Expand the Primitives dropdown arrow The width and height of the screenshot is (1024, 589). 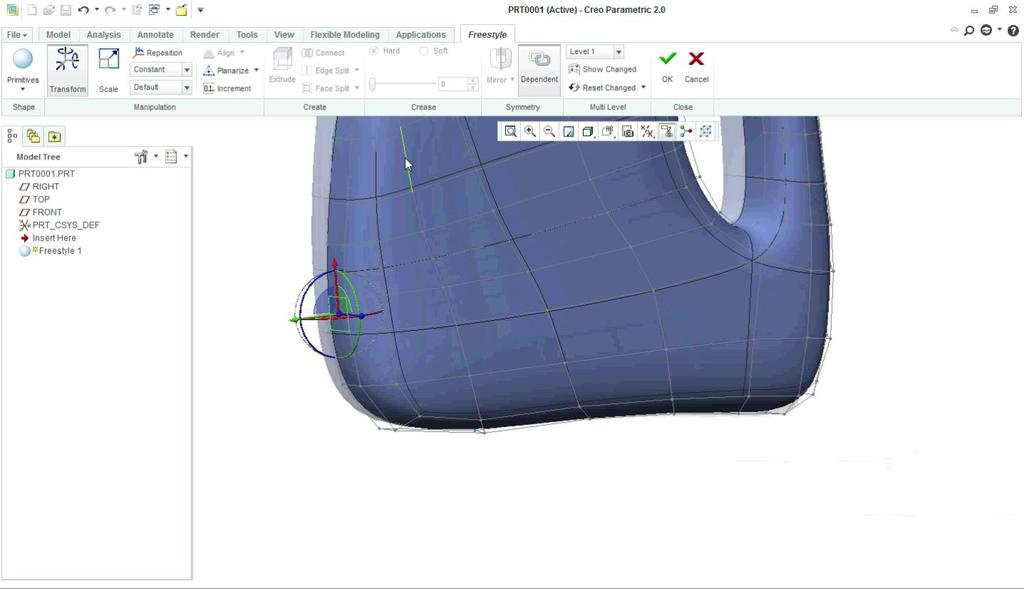tap(23, 89)
